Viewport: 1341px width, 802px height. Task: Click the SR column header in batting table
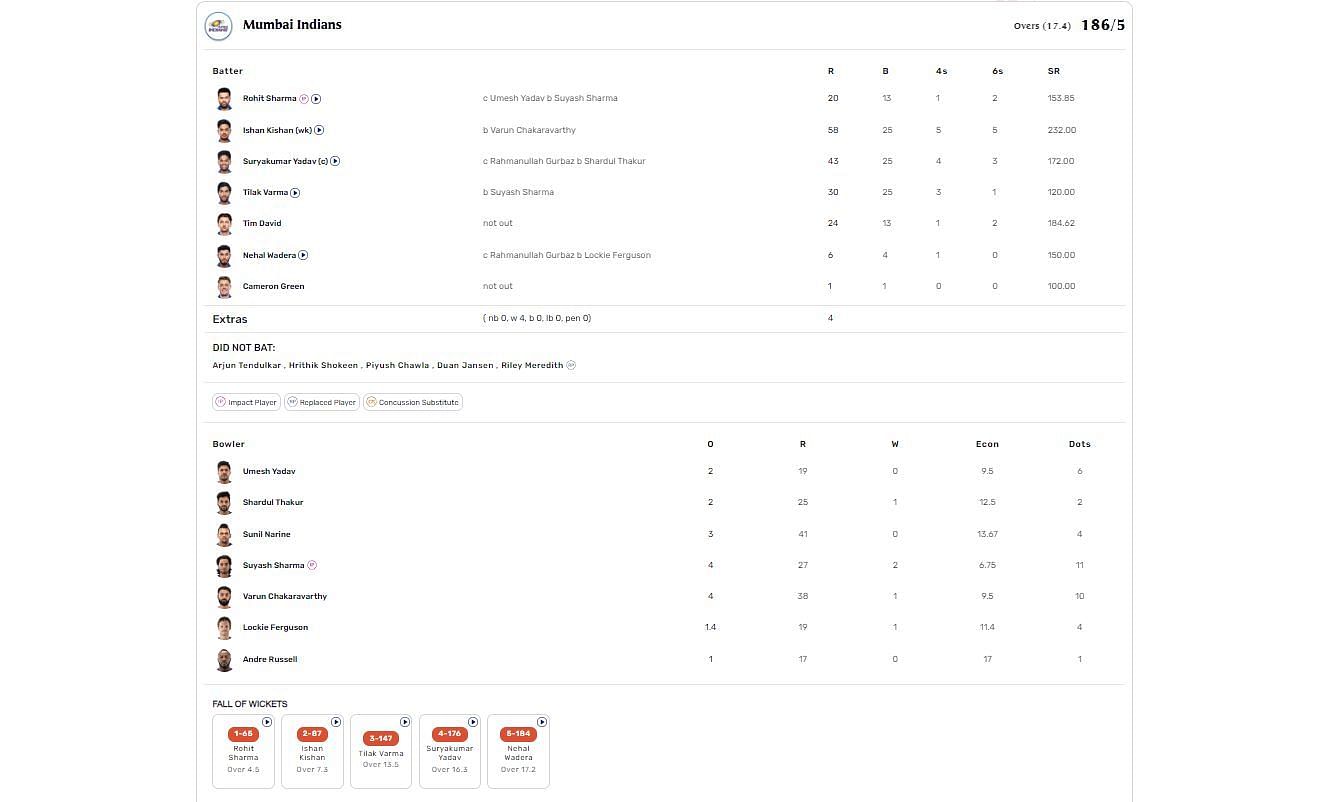pyautogui.click(x=1054, y=71)
